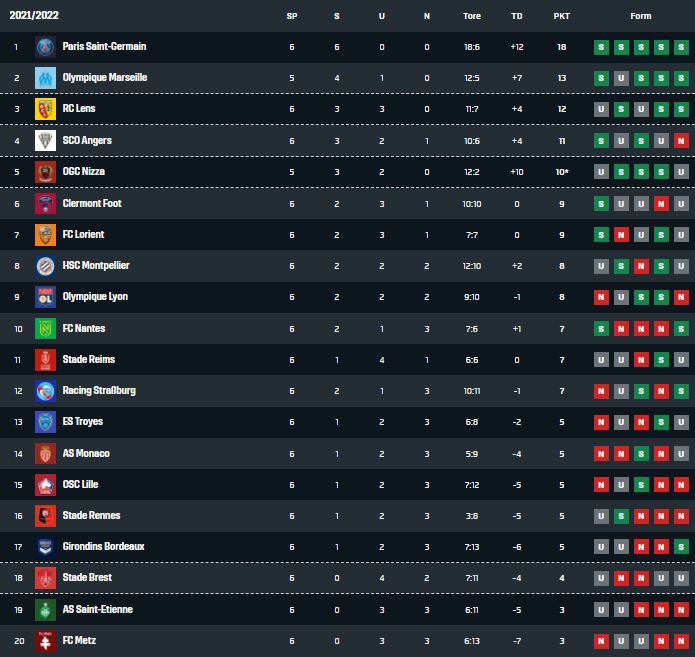Click the Olympique Lyon club crest
This screenshot has height=657, width=695.
[x=45, y=297]
